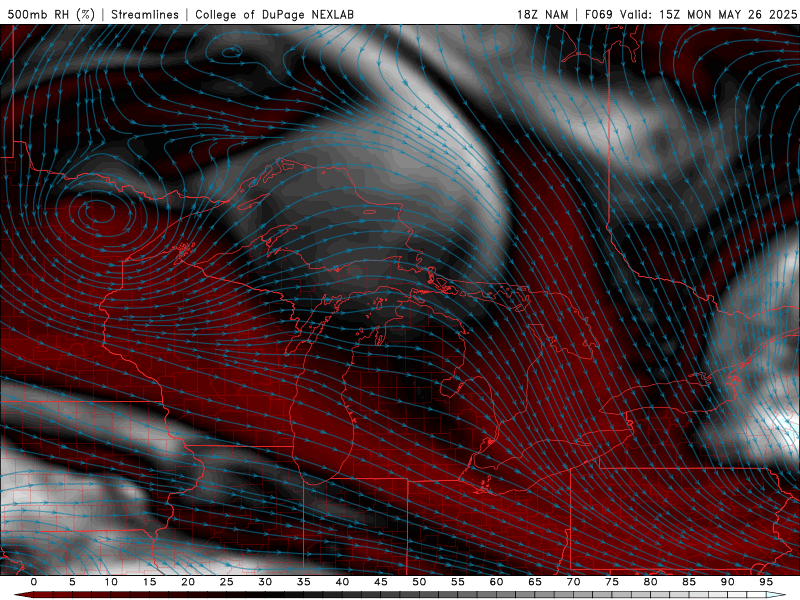800x600 pixels.
Task: Click the "85" value on the color scale
Action: [x=689, y=582]
